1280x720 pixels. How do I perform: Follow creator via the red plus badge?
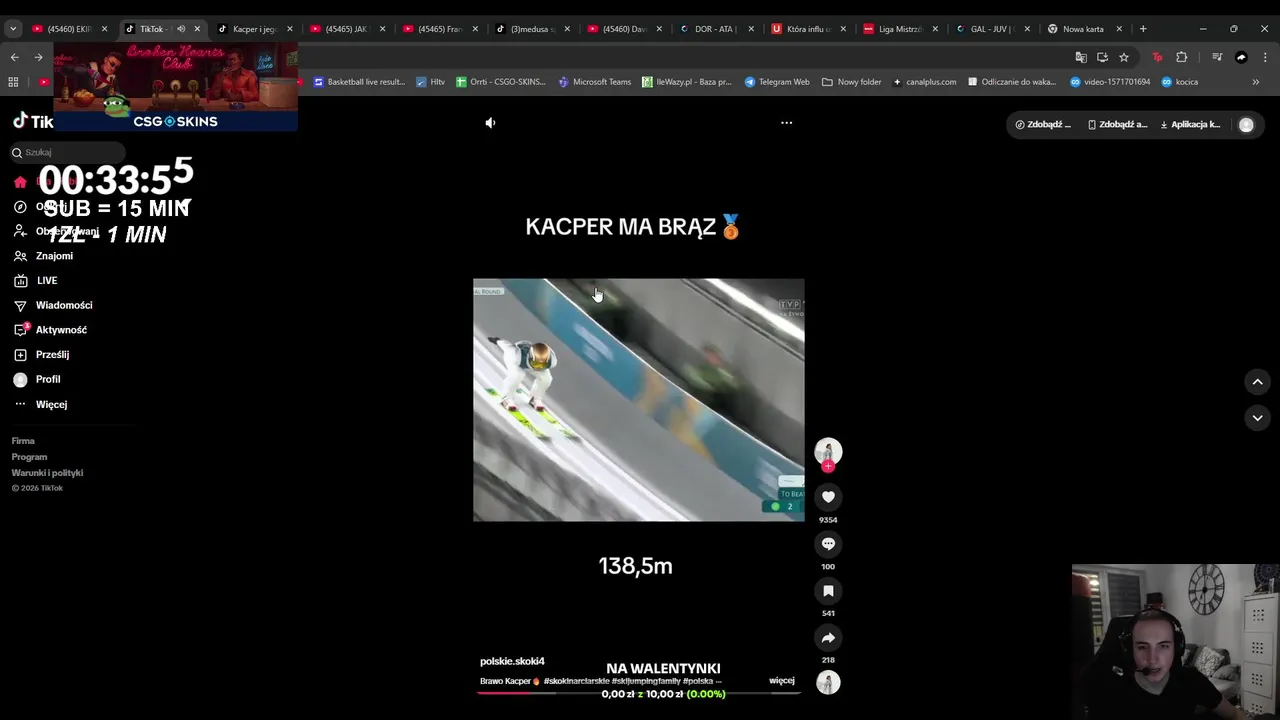click(828, 466)
